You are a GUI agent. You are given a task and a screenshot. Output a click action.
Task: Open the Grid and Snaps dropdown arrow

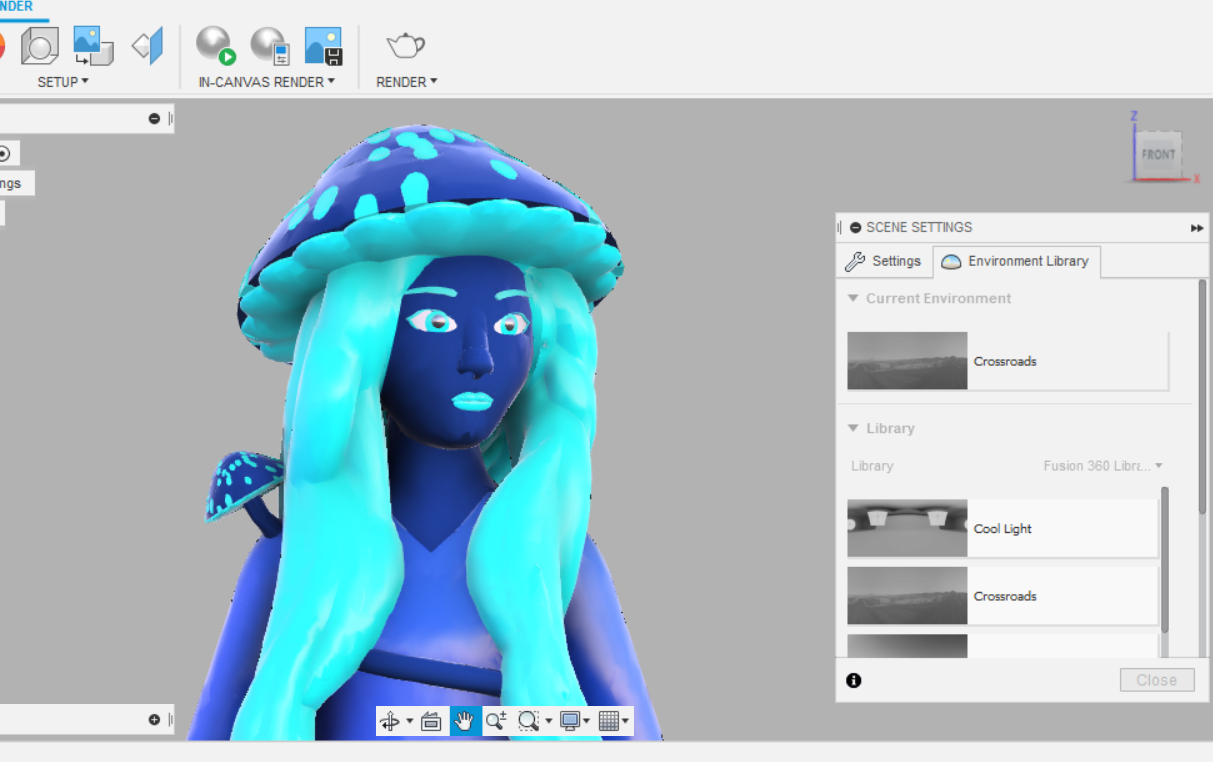(626, 720)
